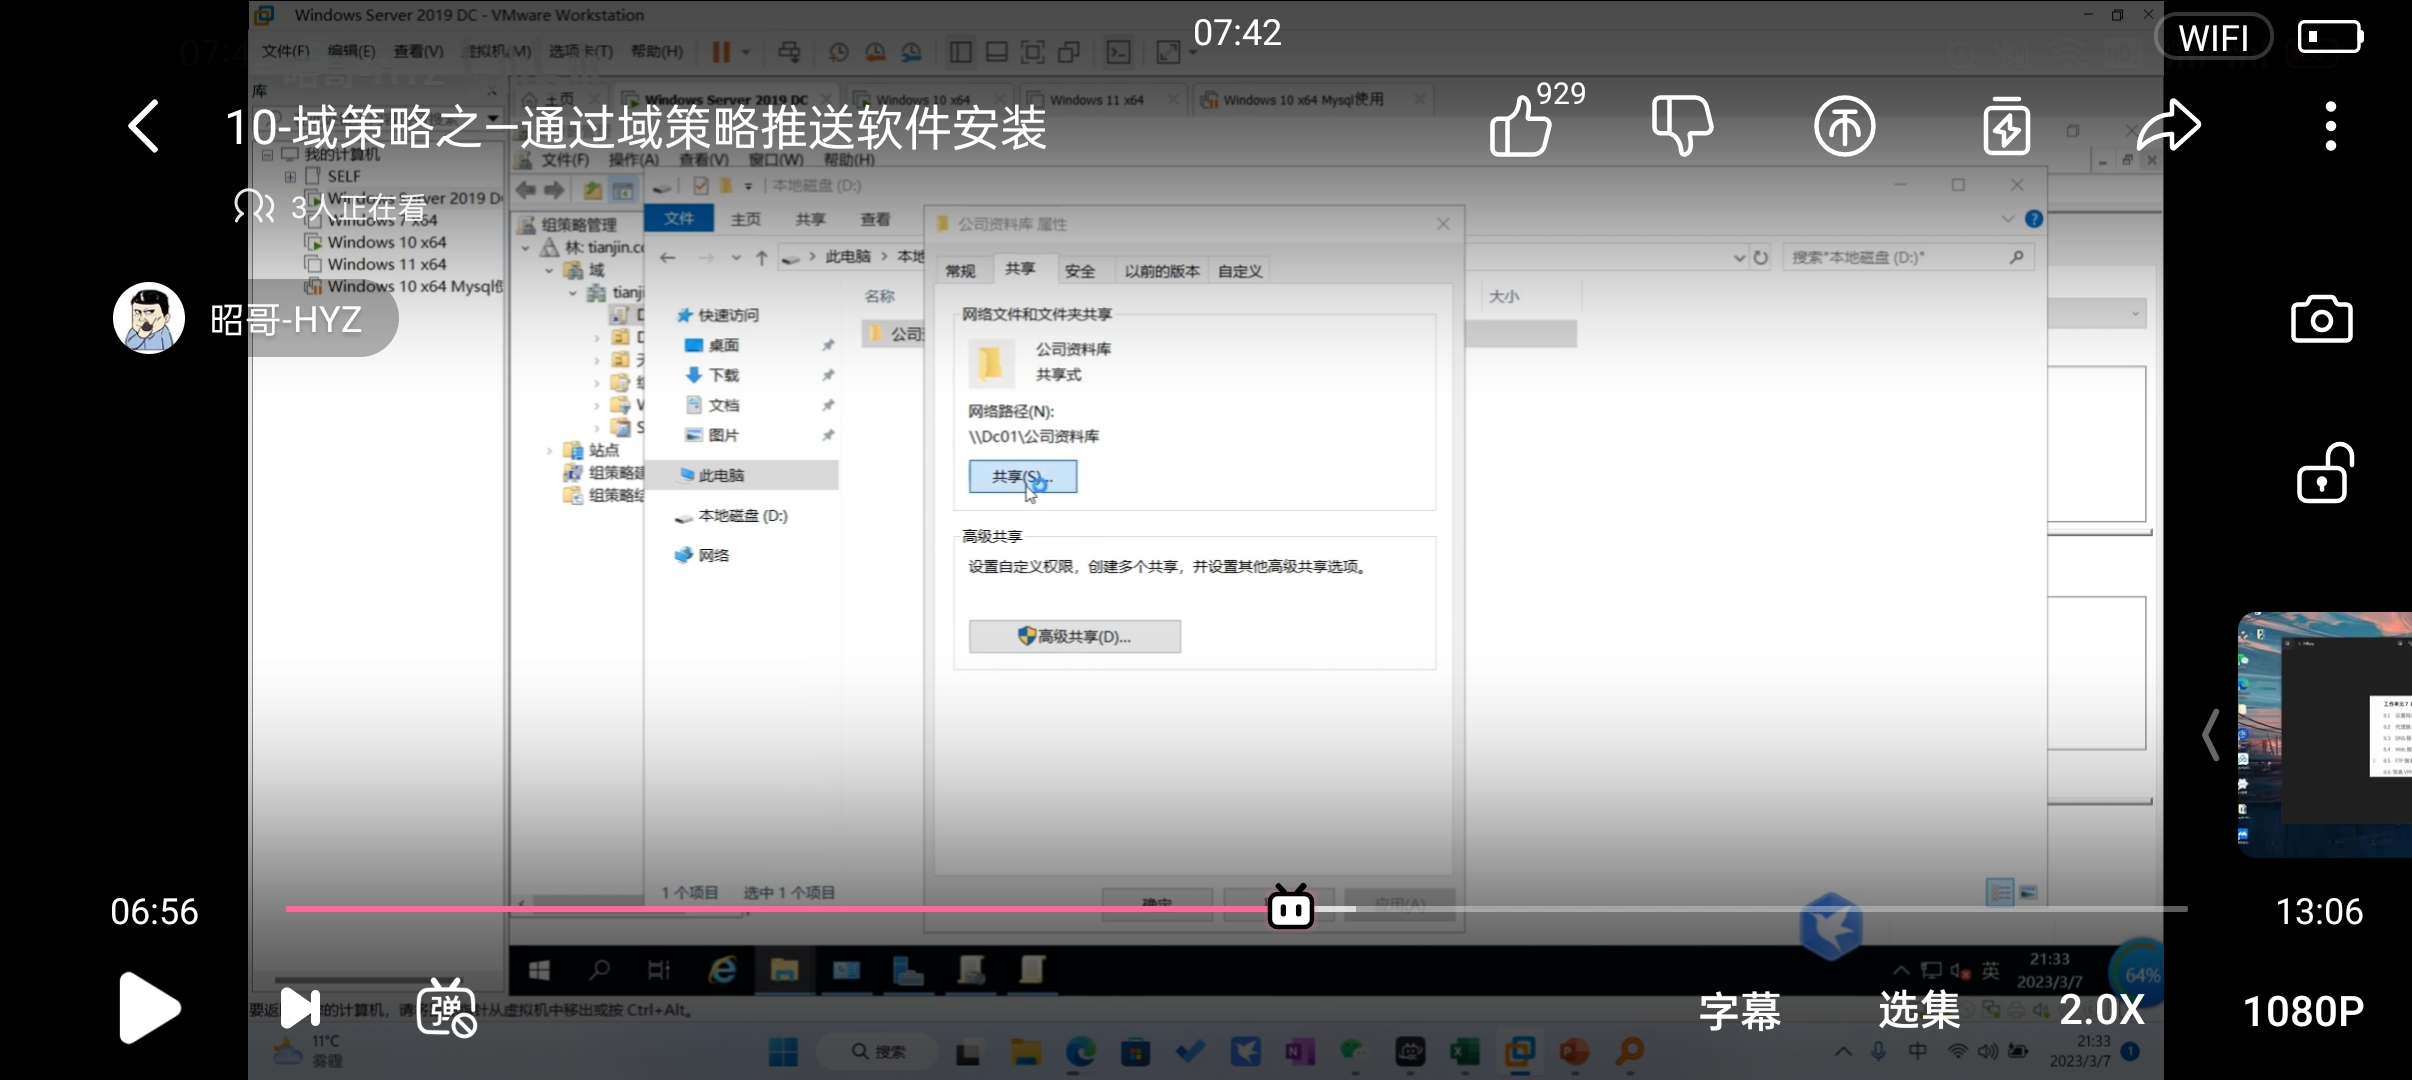
Task: Tap the thumbs-down dislike icon
Action: pos(1682,127)
